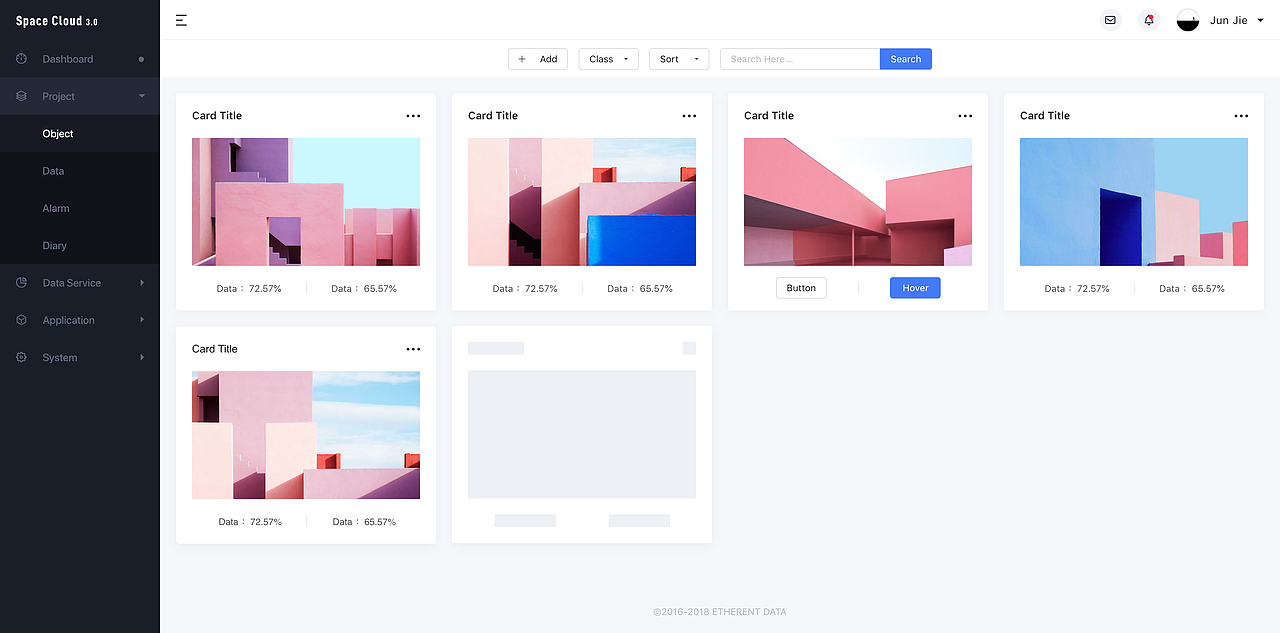Viewport: 1280px width, 633px height.
Task: Click the Data Service pie chart icon
Action: (x=21, y=283)
